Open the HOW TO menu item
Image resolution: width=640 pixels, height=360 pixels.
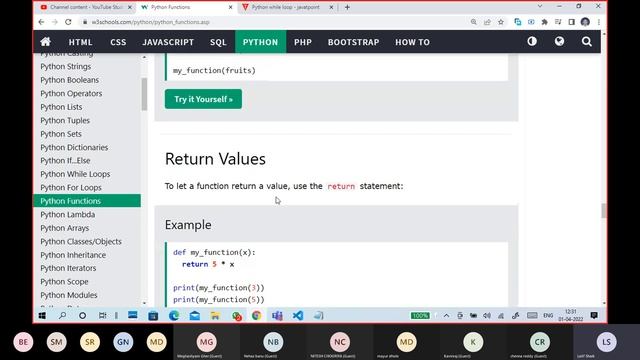(412, 42)
